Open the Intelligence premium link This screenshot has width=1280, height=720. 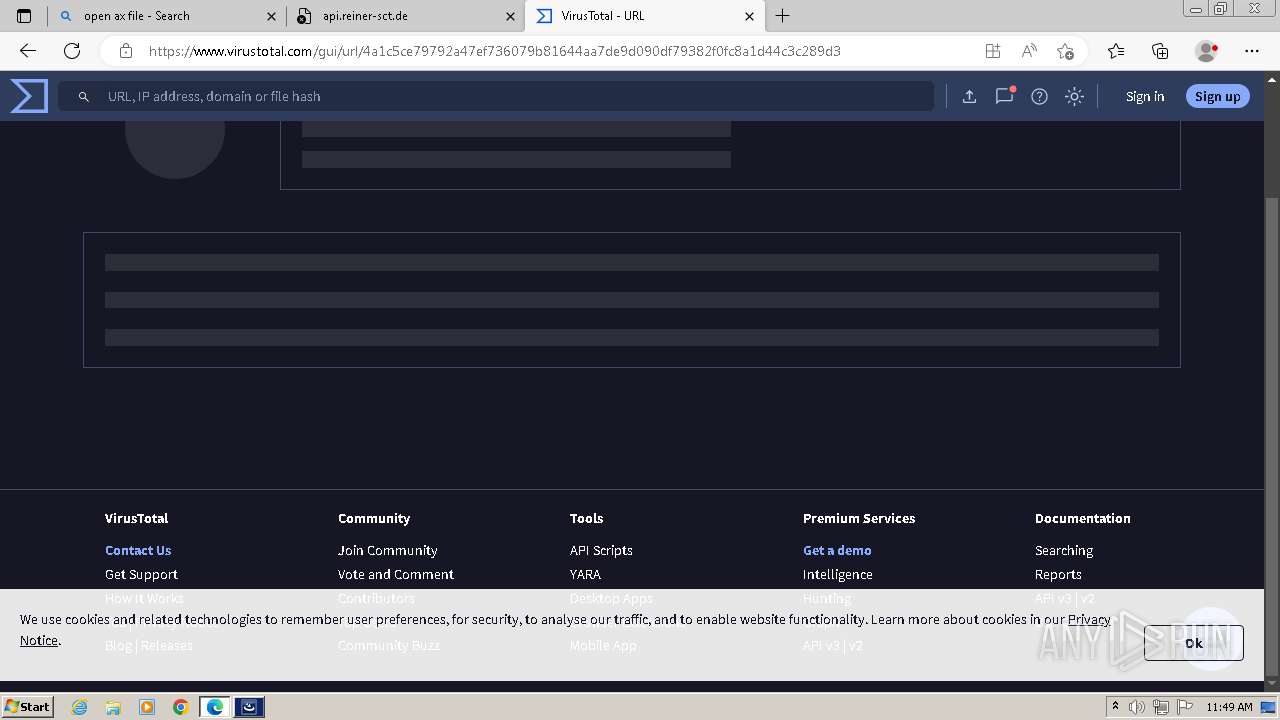[x=837, y=574]
